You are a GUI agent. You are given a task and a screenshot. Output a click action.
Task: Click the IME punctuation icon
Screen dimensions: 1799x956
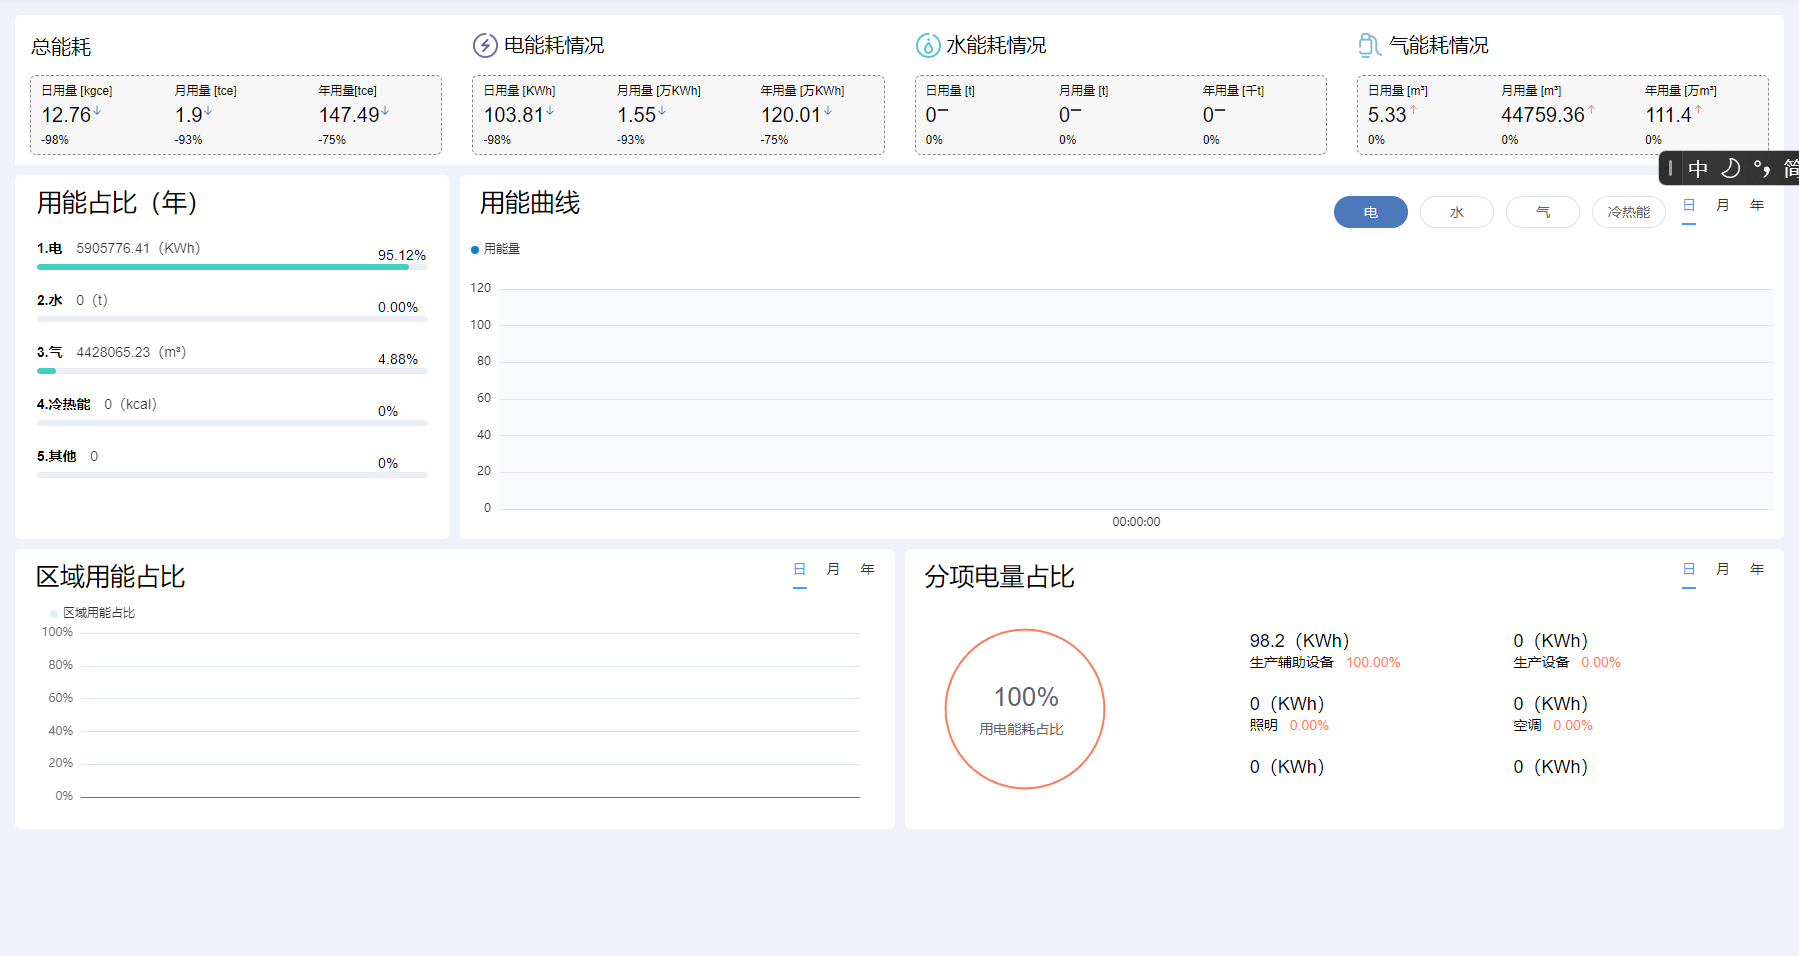[x=1762, y=169]
